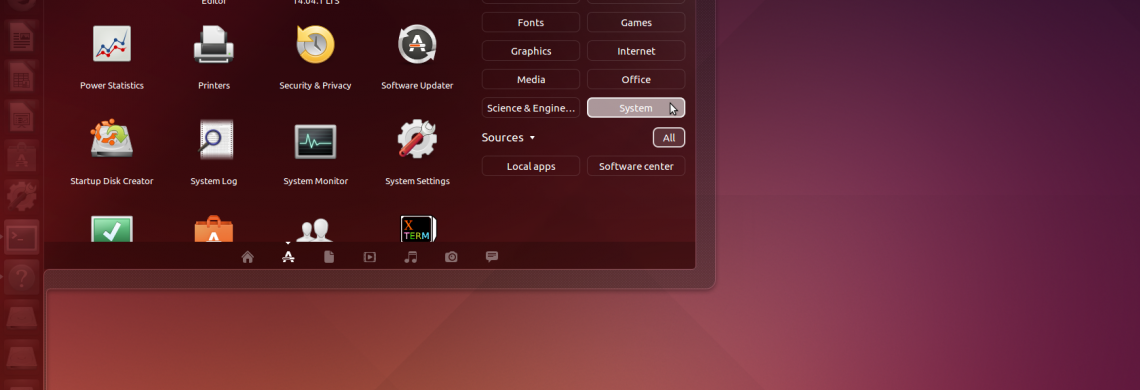Open System Settings gear in the launcher
Screen dimensions: 1140x390
click(22, 197)
